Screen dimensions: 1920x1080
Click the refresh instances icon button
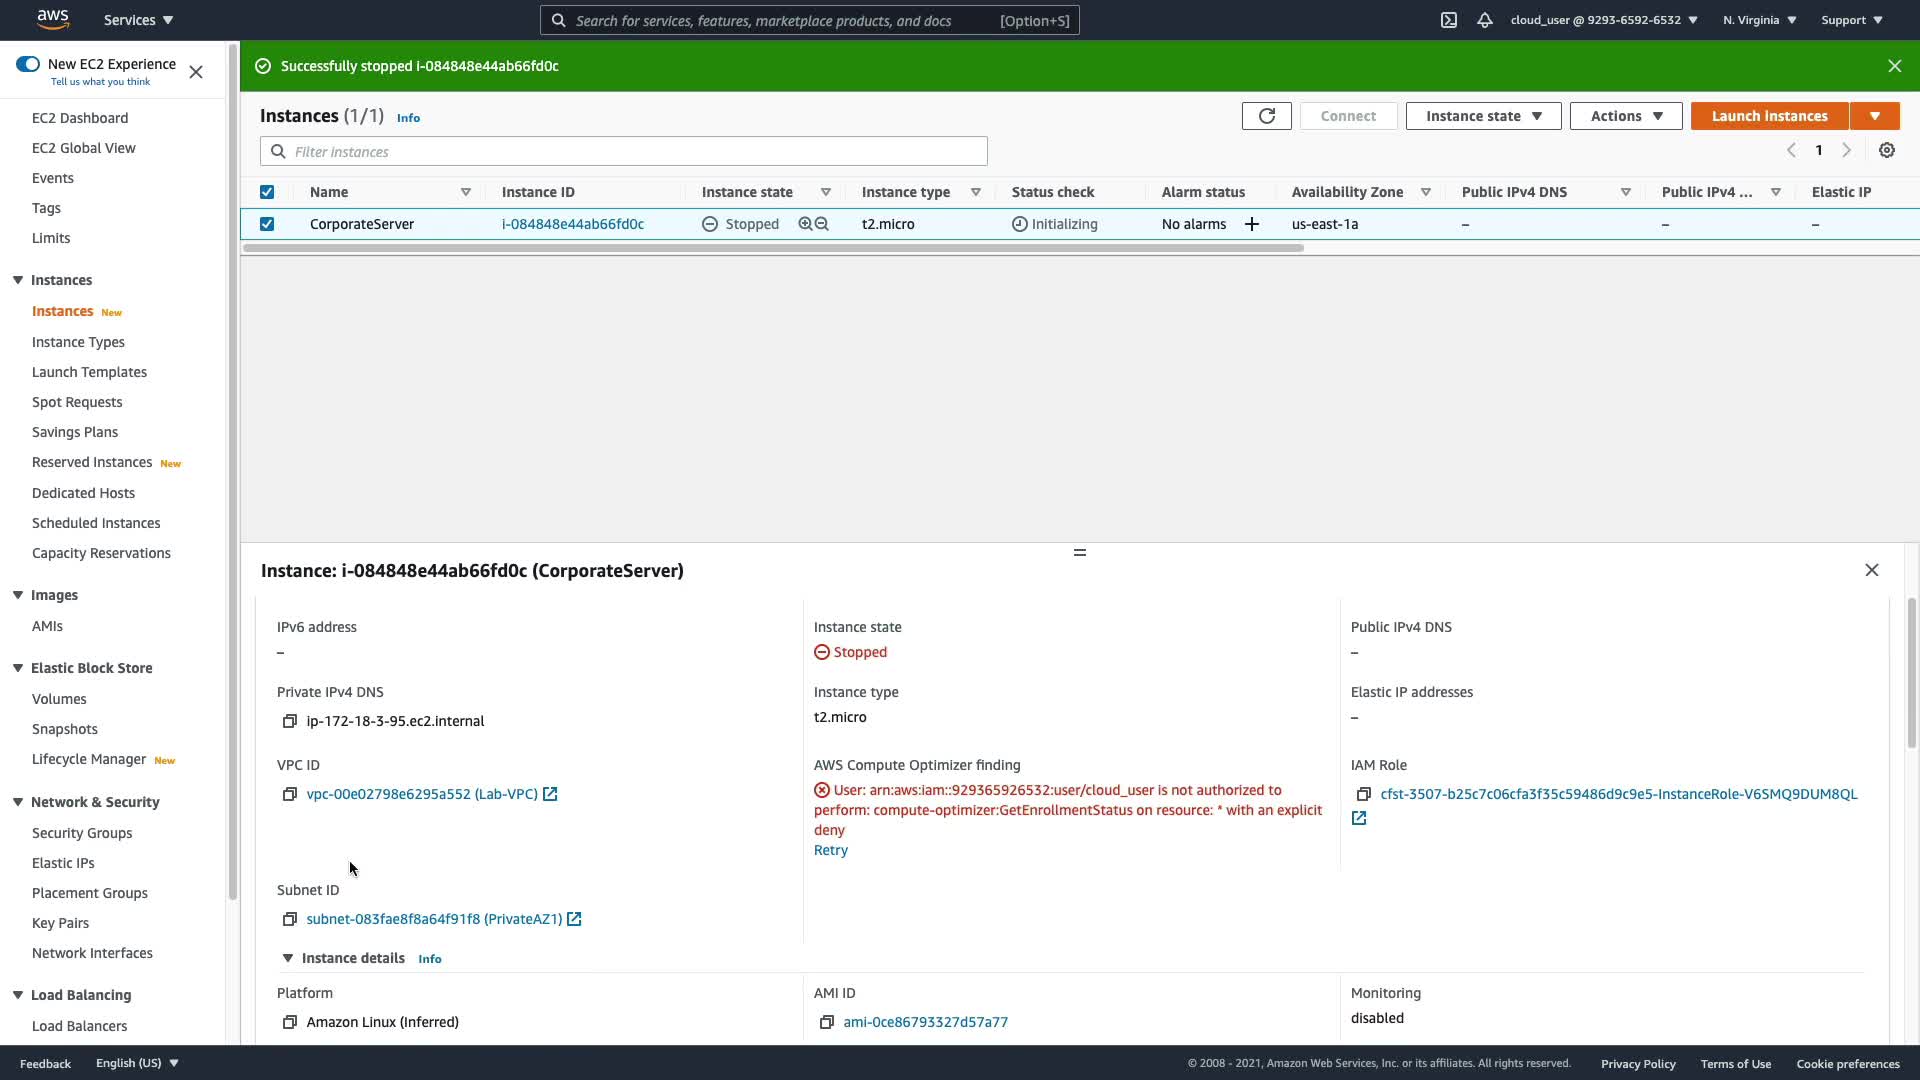pos(1266,116)
